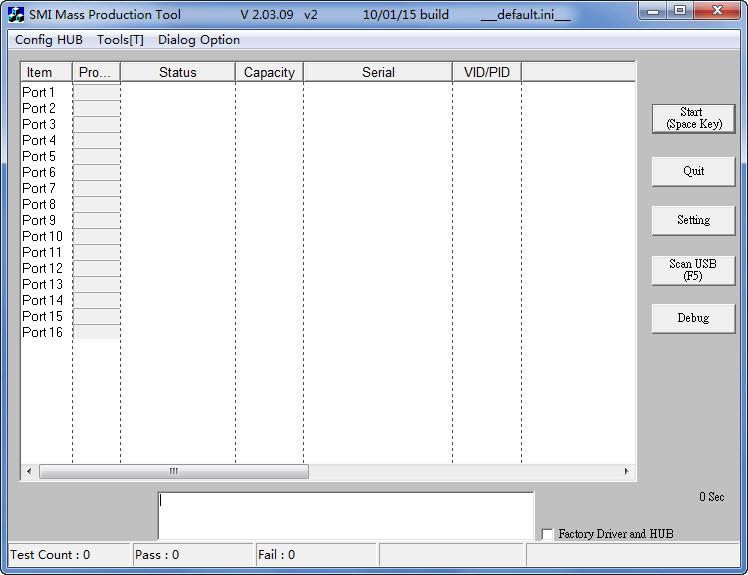Image resolution: width=748 pixels, height=575 pixels.
Task: Click the VID/PID column header
Action: click(x=487, y=72)
